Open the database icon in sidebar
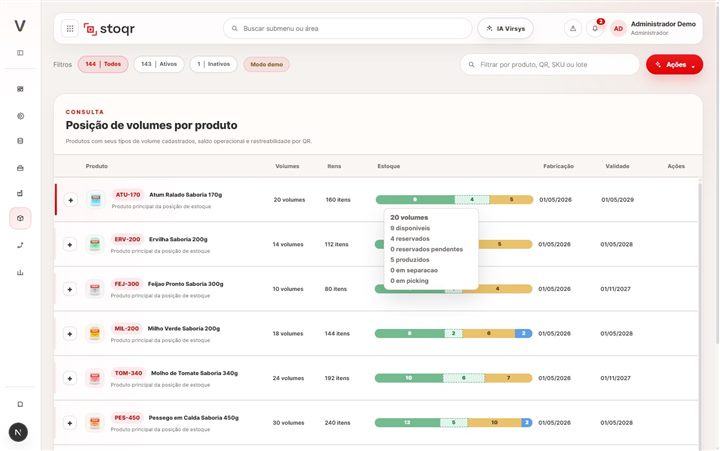 [20, 141]
